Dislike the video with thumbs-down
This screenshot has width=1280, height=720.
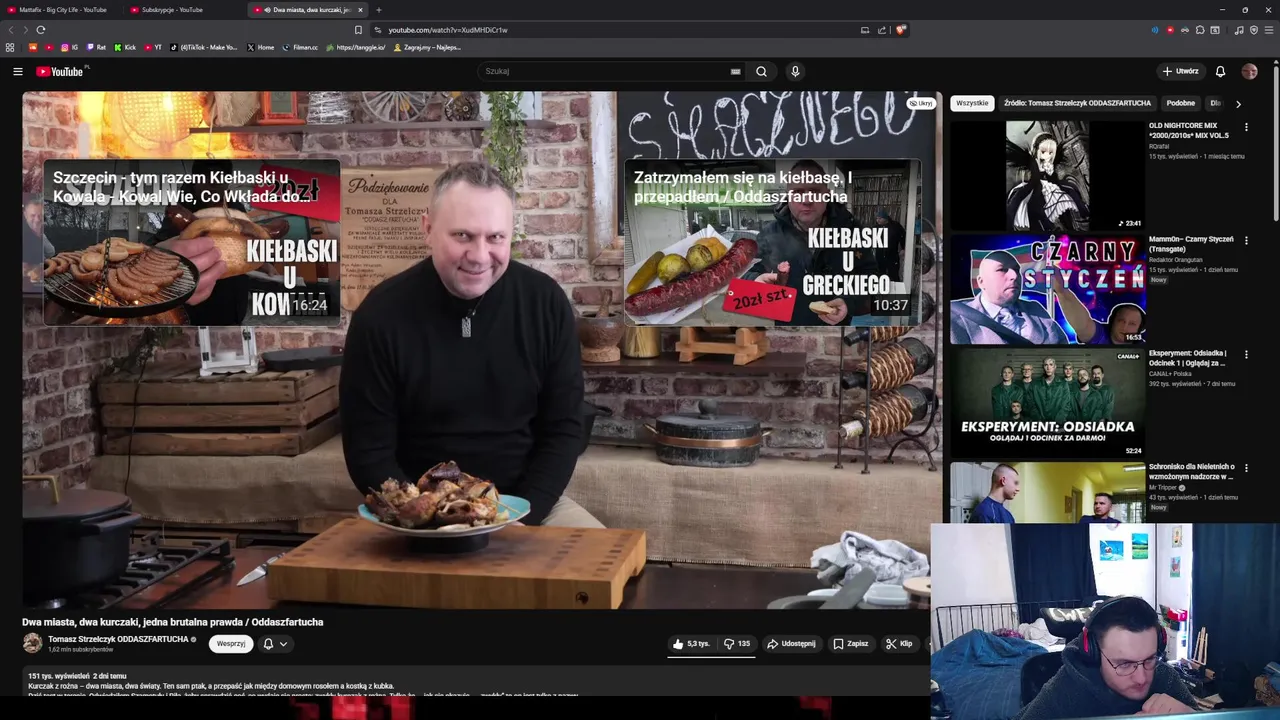point(737,644)
